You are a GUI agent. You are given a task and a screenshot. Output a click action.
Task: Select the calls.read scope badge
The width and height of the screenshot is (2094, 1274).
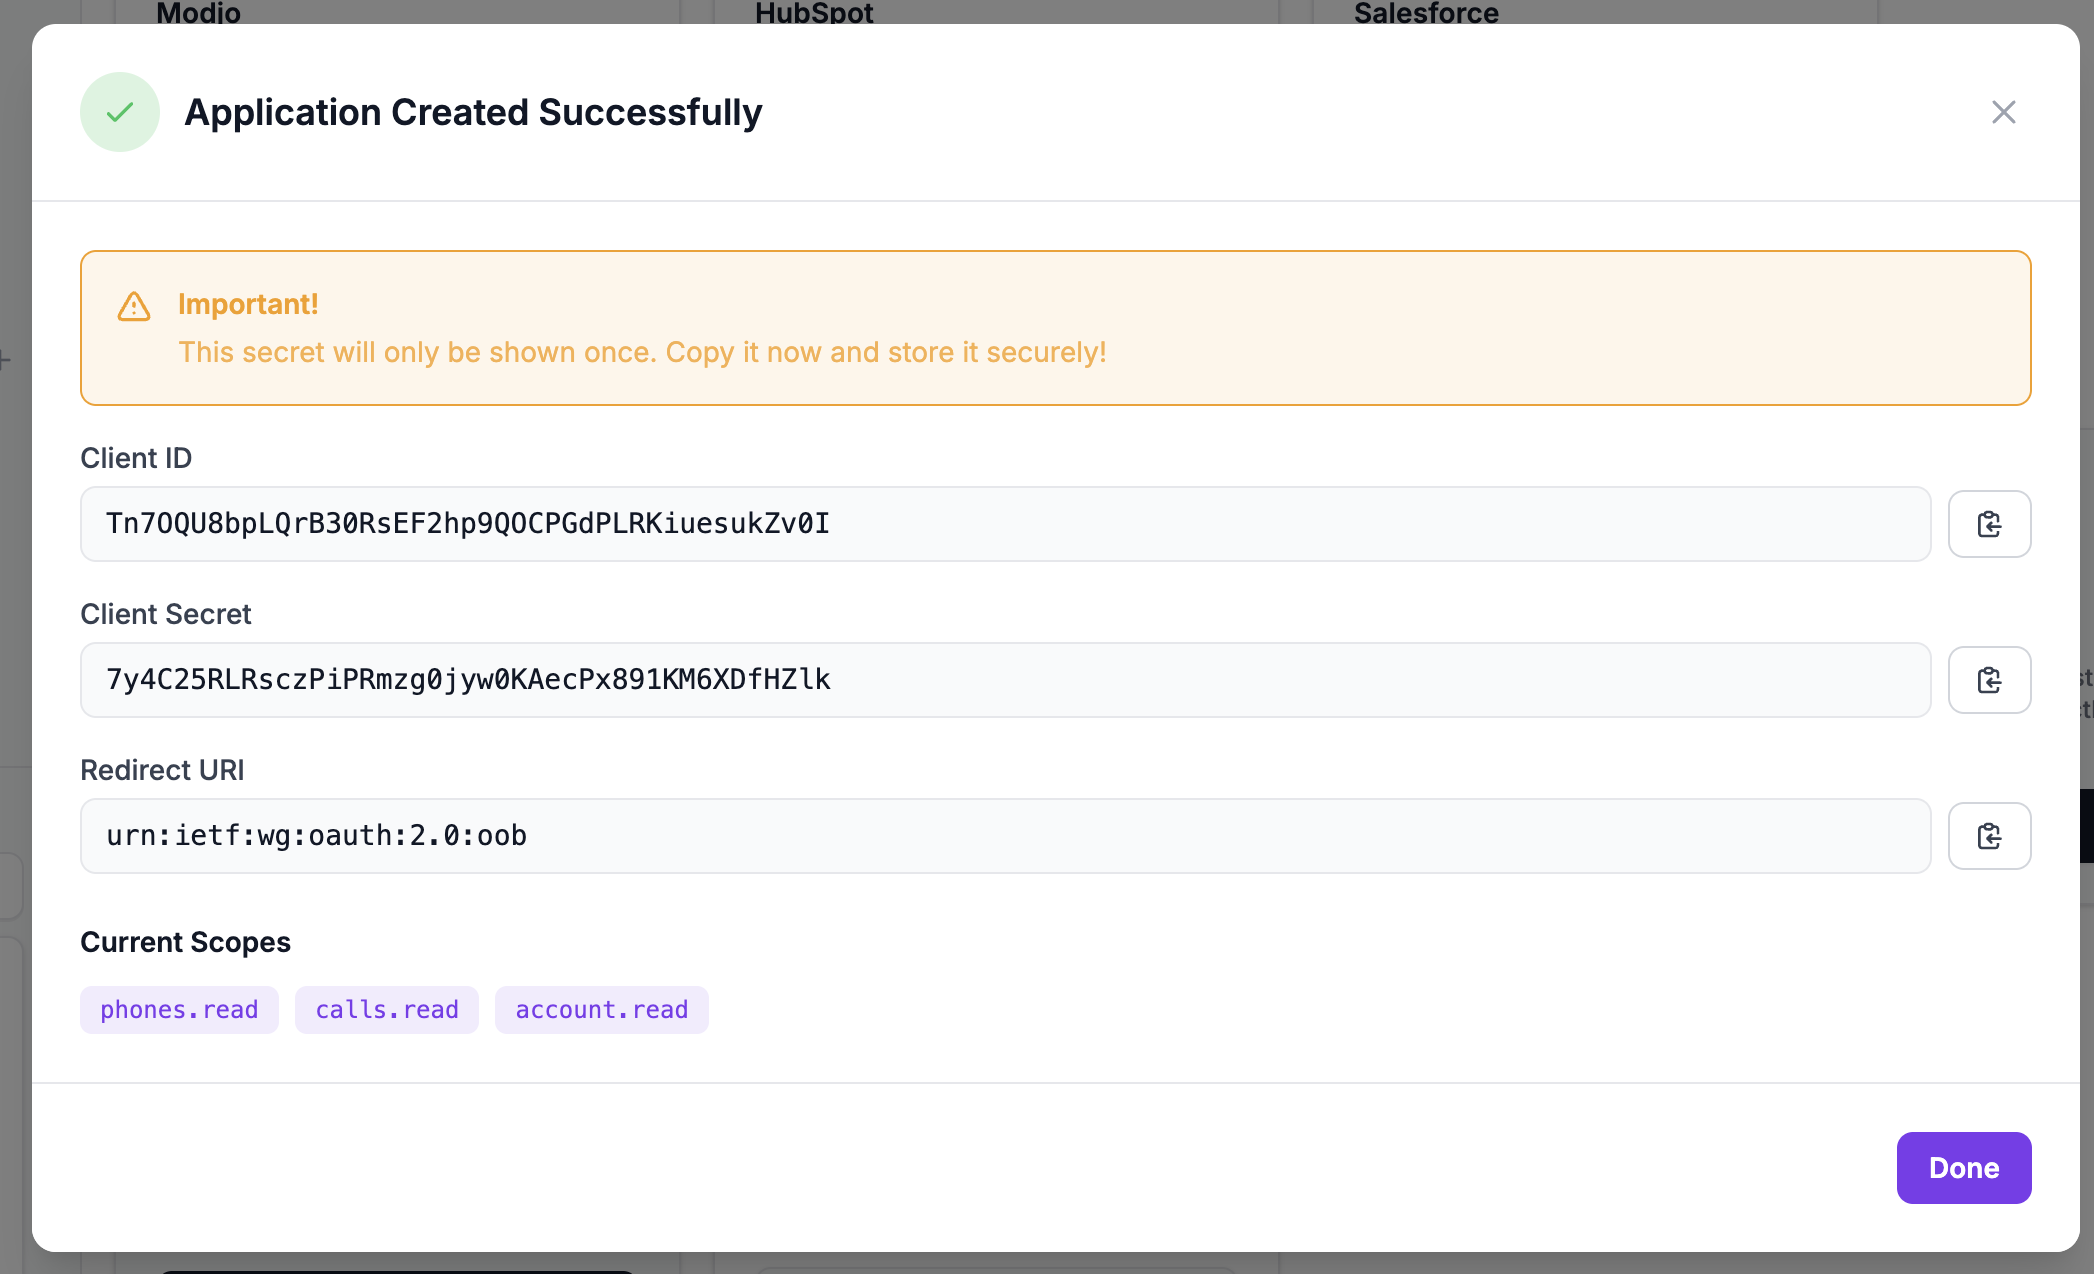coord(386,1009)
